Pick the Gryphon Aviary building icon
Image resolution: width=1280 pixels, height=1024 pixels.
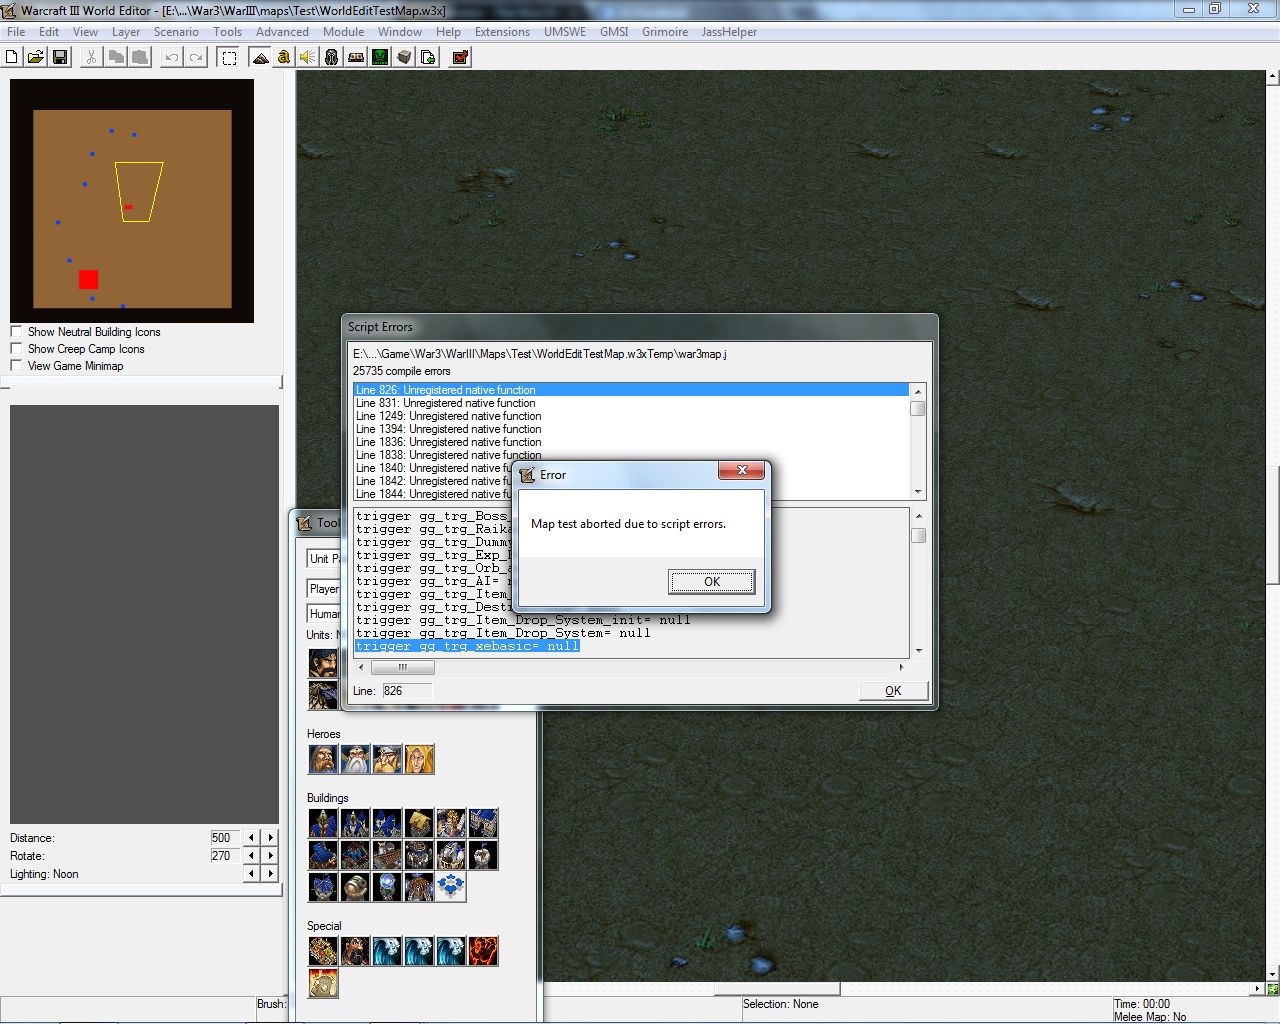click(451, 855)
